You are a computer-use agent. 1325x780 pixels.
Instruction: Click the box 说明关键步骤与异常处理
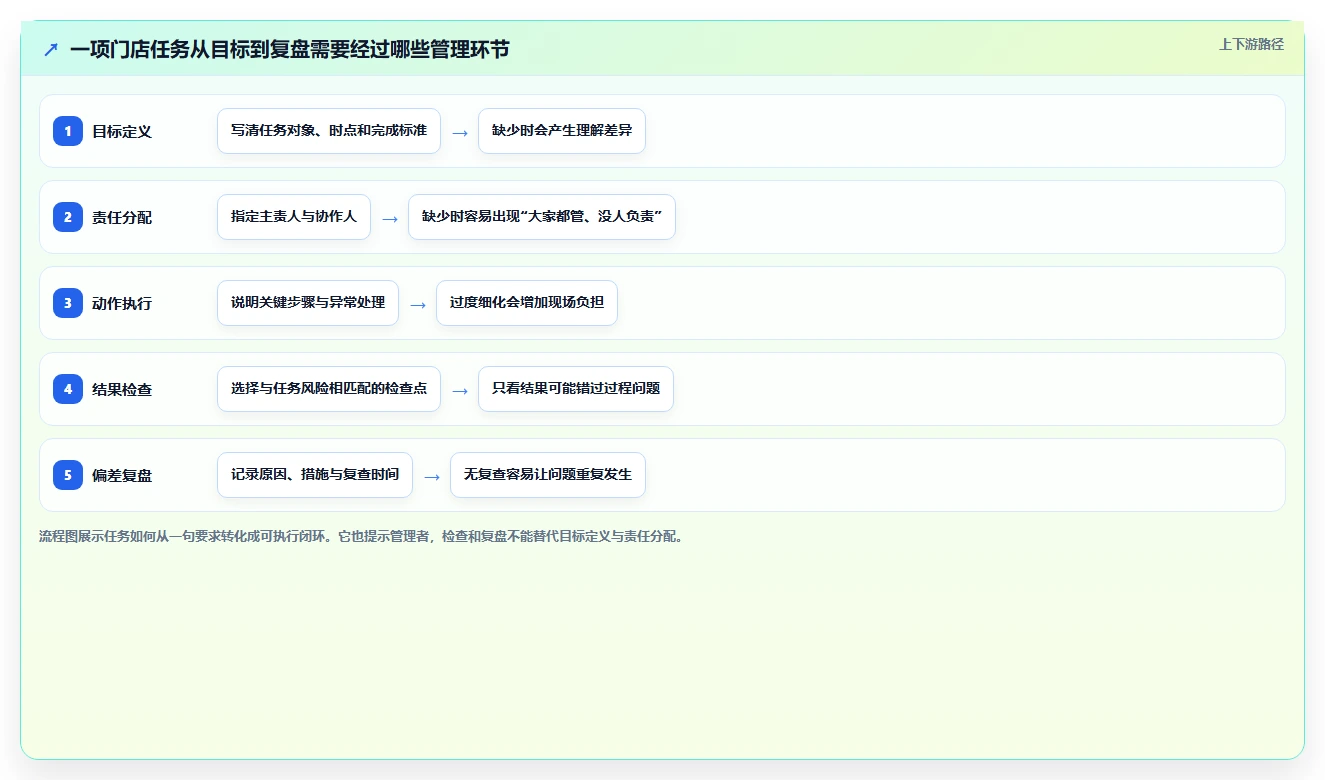308,303
